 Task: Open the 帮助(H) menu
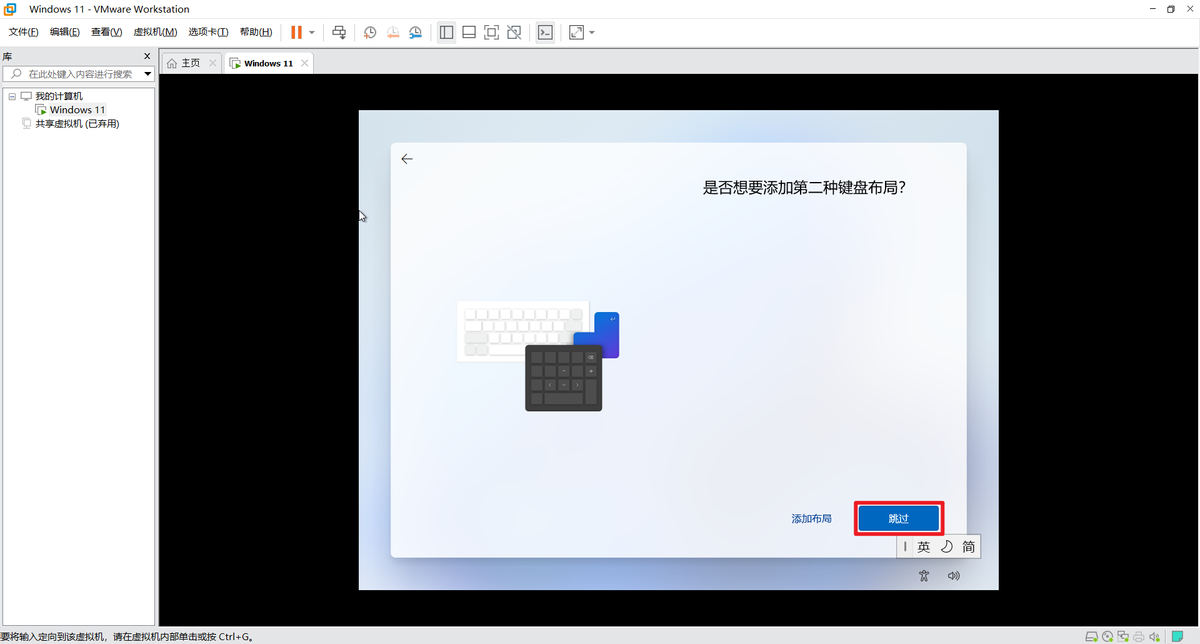256,32
